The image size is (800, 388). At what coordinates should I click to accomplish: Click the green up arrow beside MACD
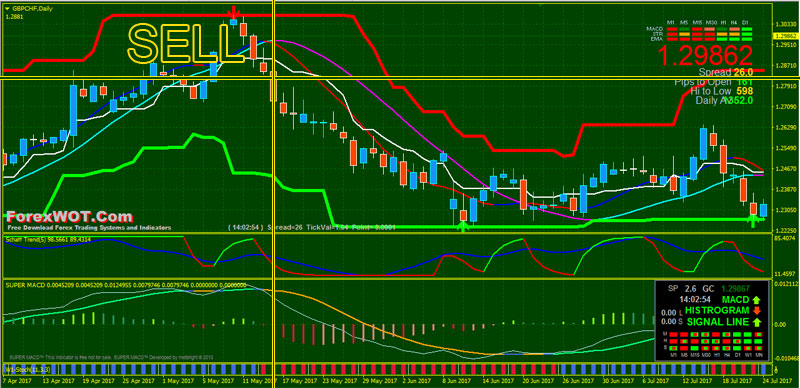(757, 300)
